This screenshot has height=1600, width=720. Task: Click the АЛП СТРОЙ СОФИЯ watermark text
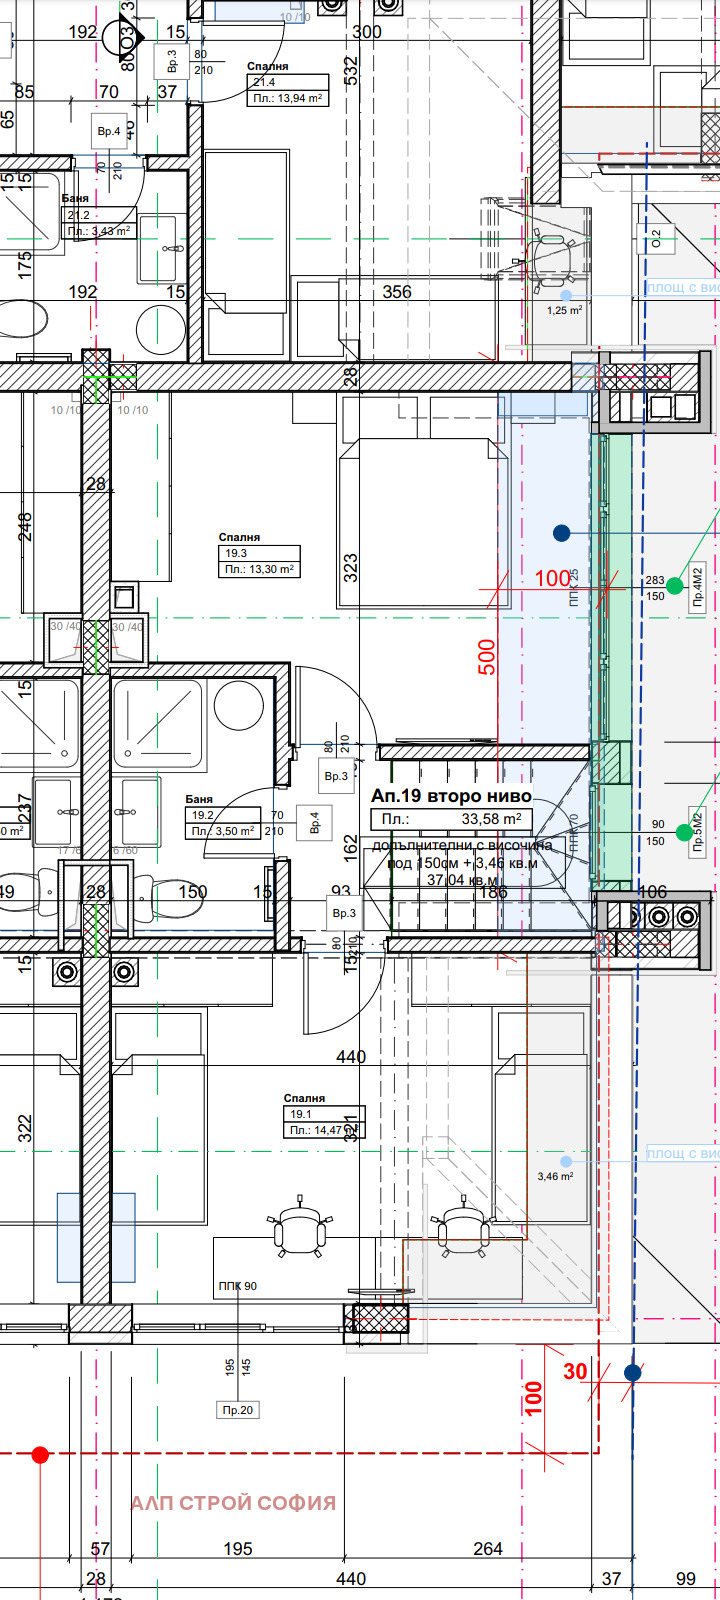(x=233, y=1503)
